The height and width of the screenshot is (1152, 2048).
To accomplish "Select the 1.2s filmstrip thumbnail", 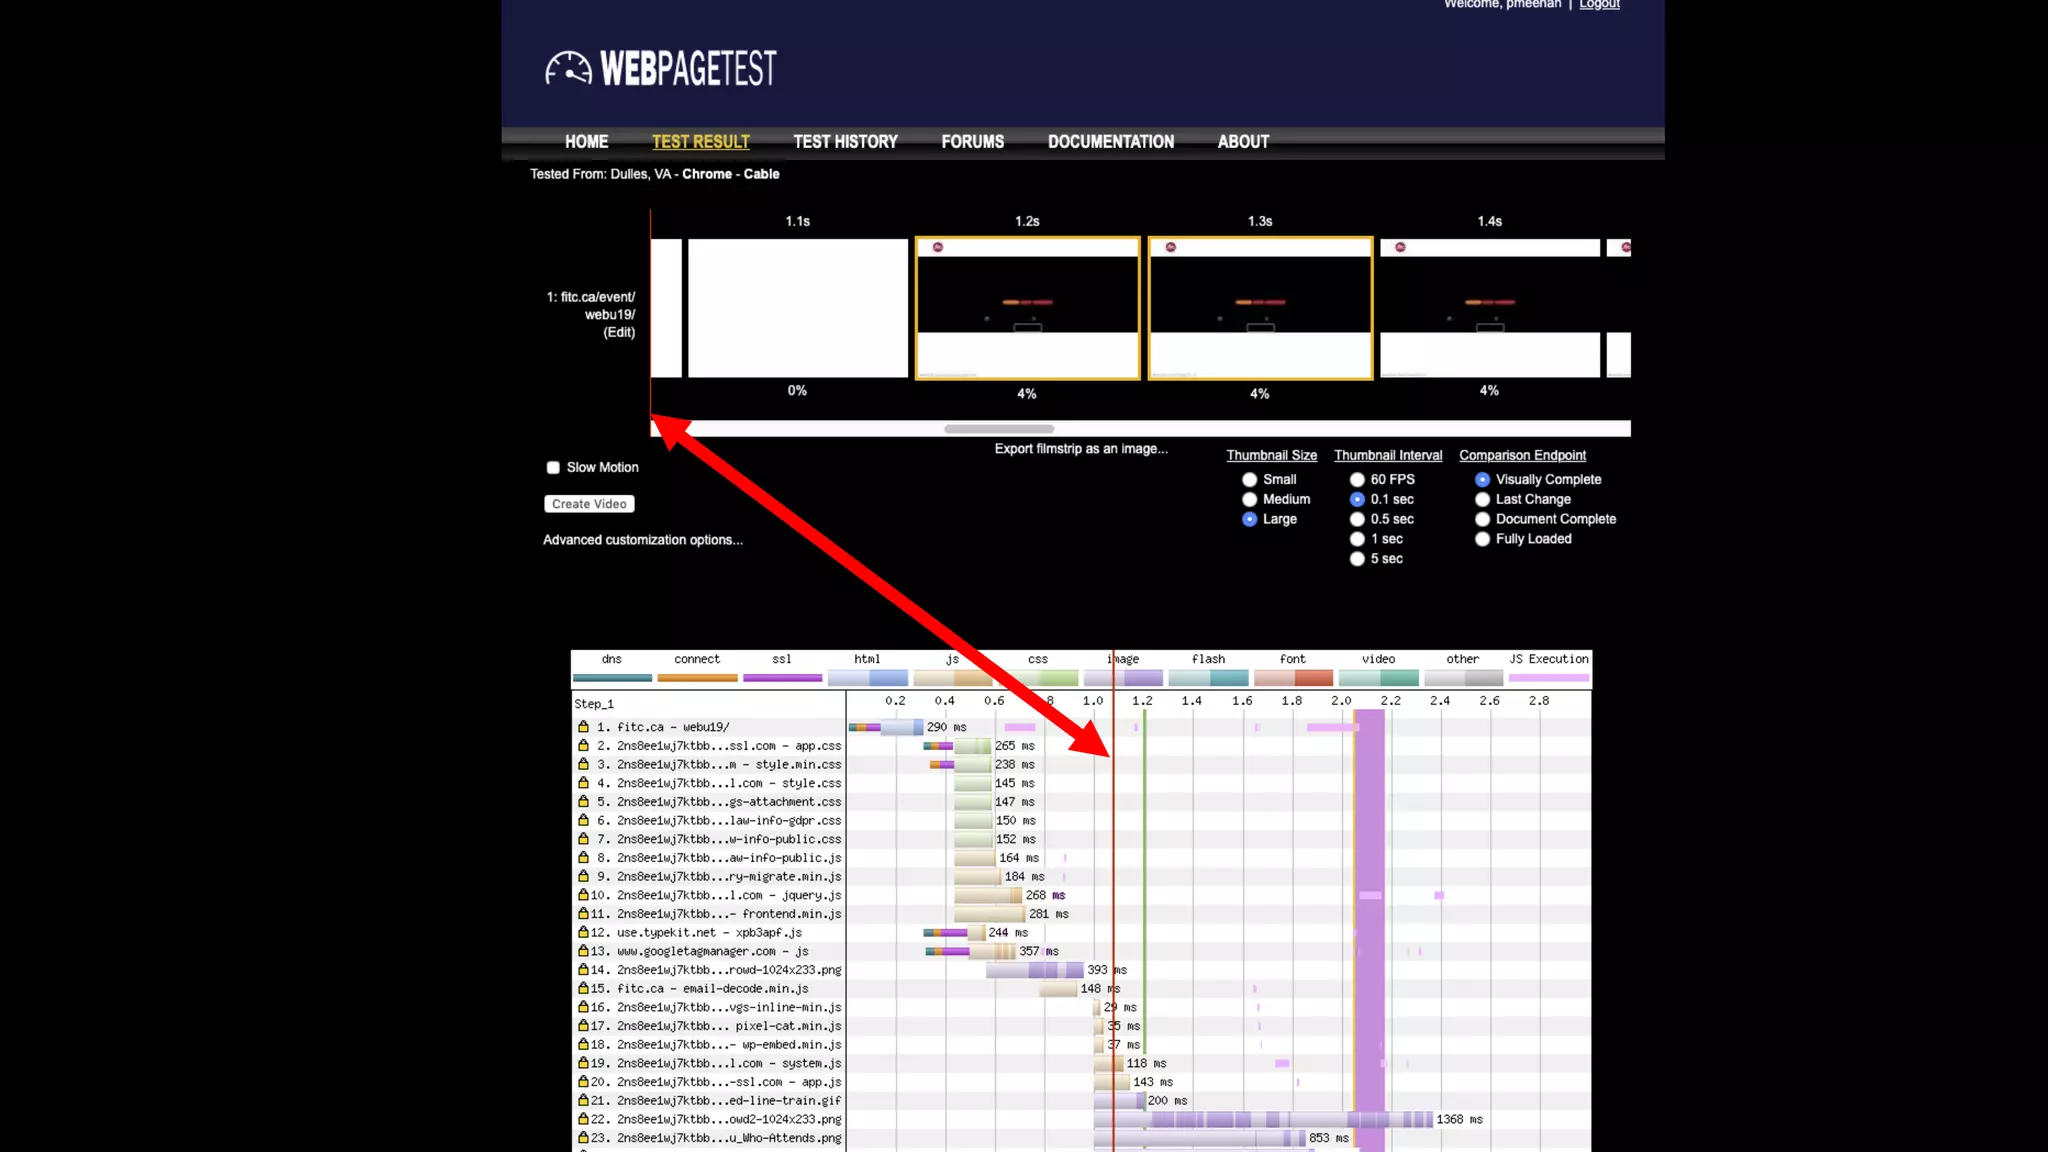I will pos(1027,308).
